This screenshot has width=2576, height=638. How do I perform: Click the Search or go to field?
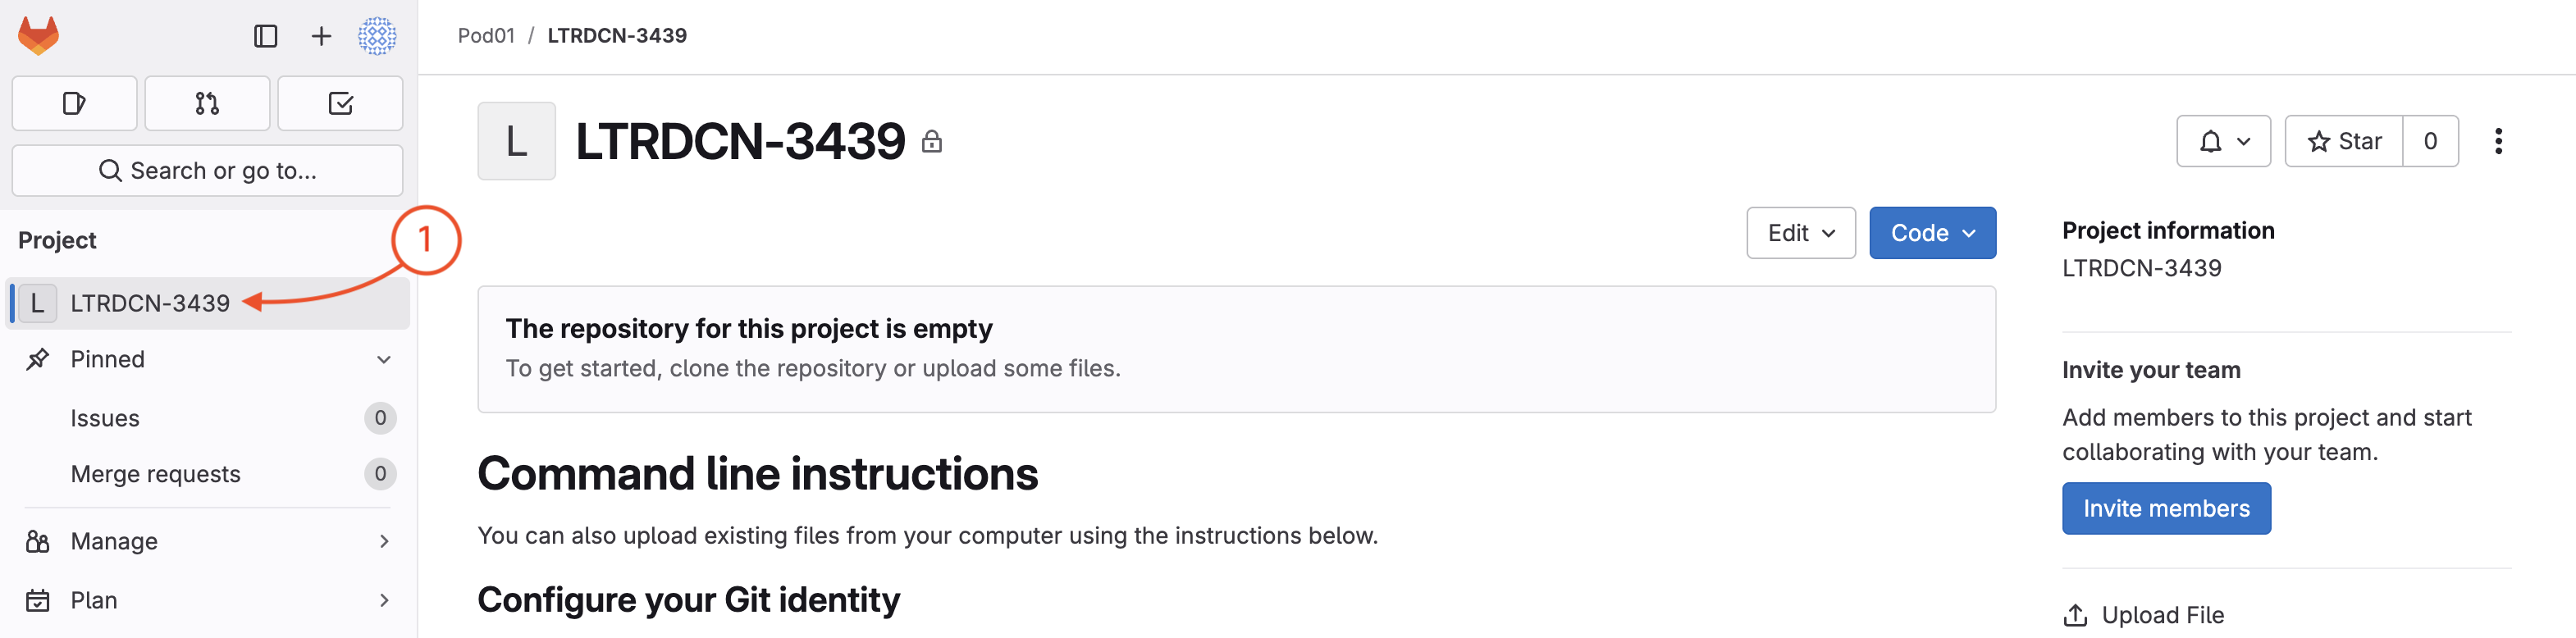[207, 171]
